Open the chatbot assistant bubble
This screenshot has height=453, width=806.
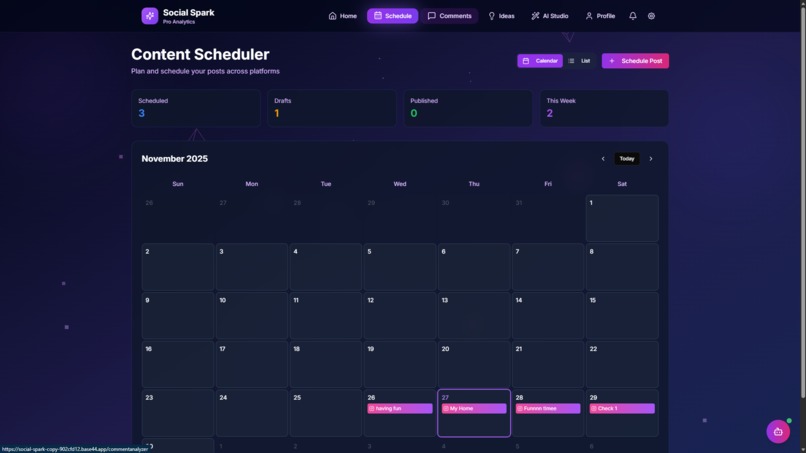point(778,431)
